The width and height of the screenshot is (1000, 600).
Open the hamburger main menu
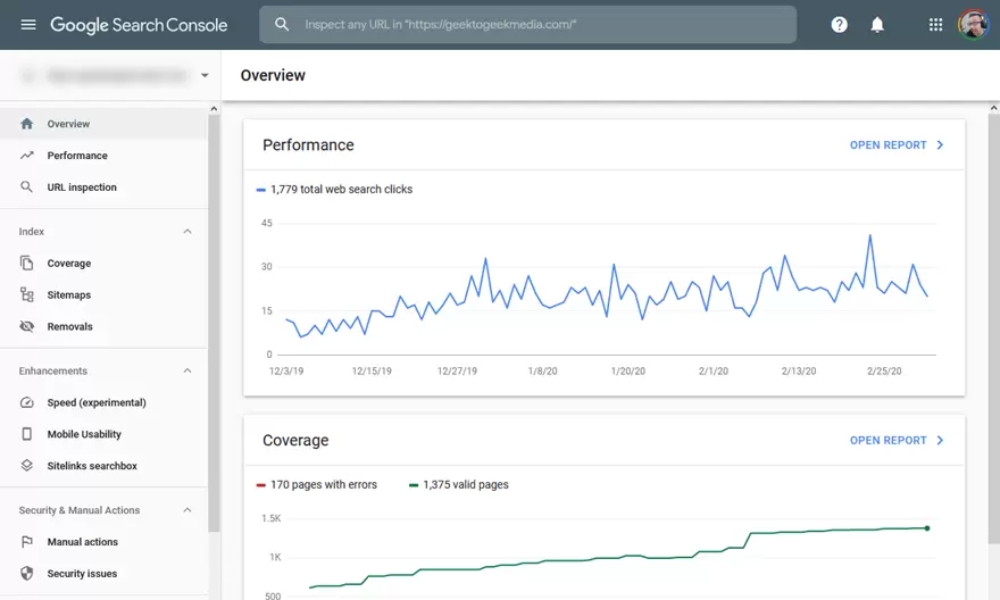click(28, 25)
